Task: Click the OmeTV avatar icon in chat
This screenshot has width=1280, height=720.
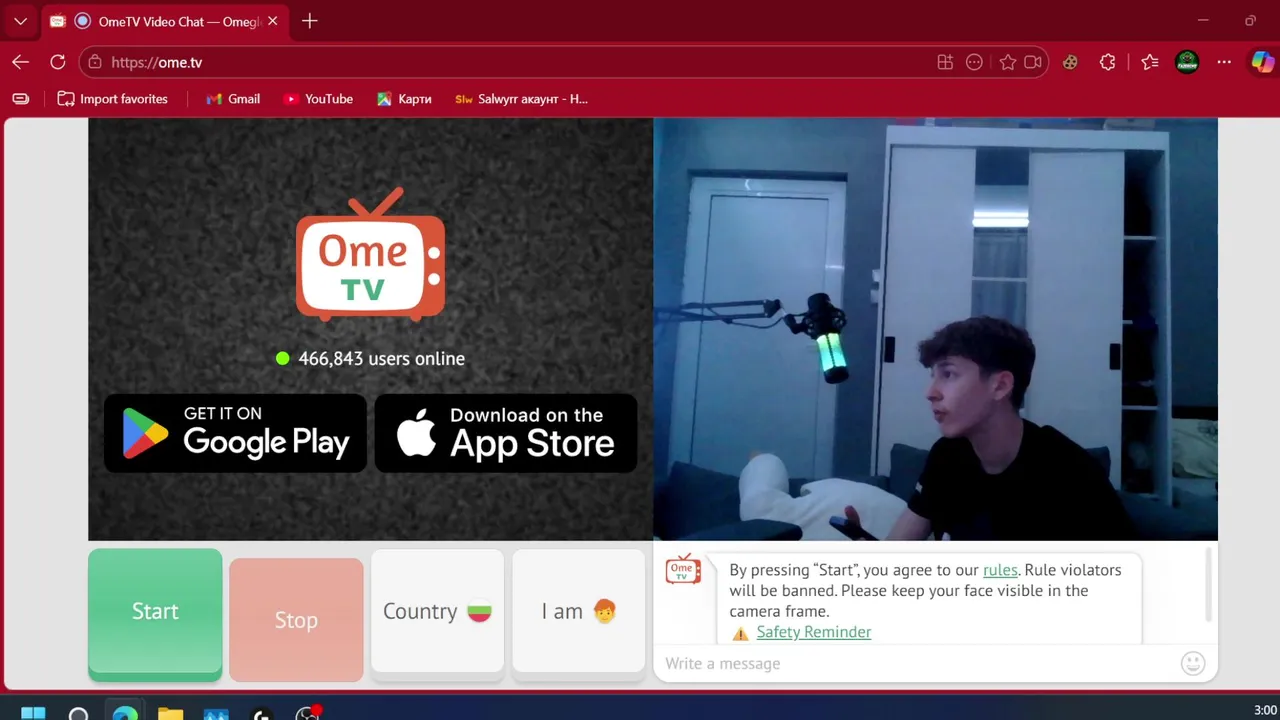Action: [683, 569]
